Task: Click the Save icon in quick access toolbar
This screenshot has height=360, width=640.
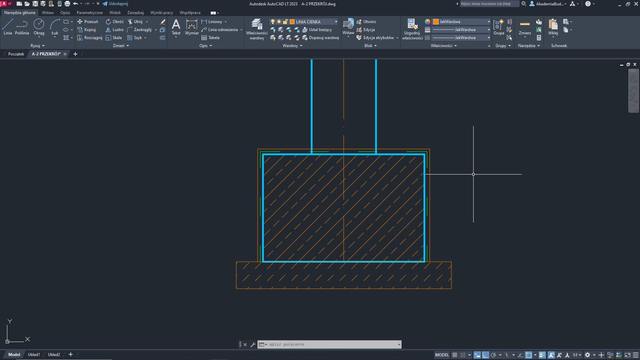Action: [x=35, y=4]
